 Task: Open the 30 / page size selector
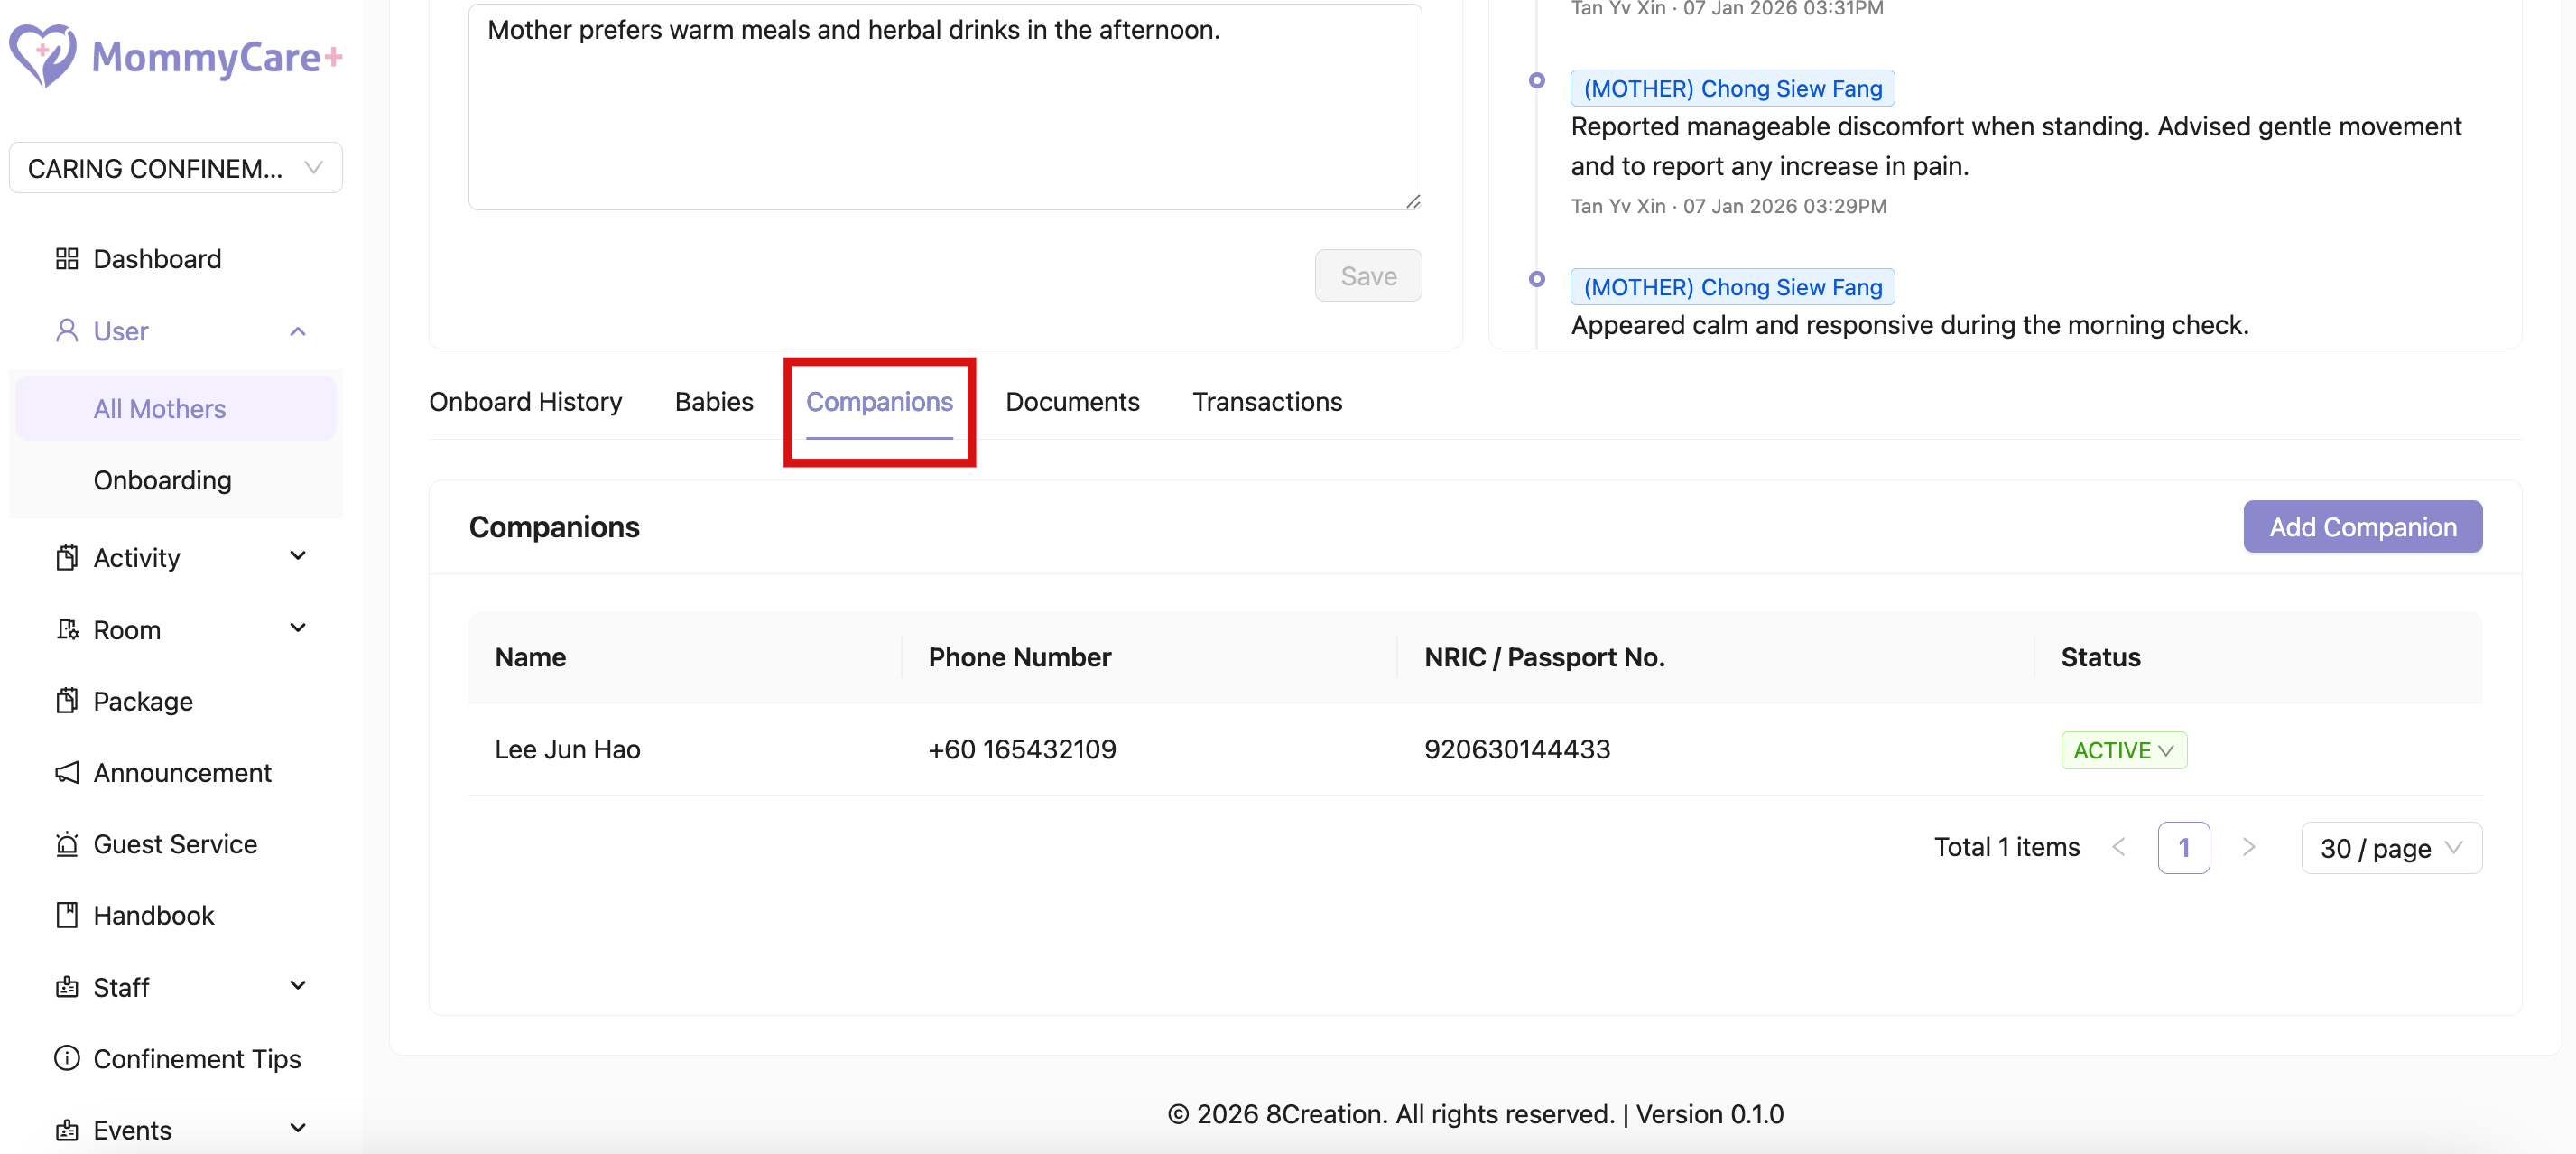[2390, 848]
